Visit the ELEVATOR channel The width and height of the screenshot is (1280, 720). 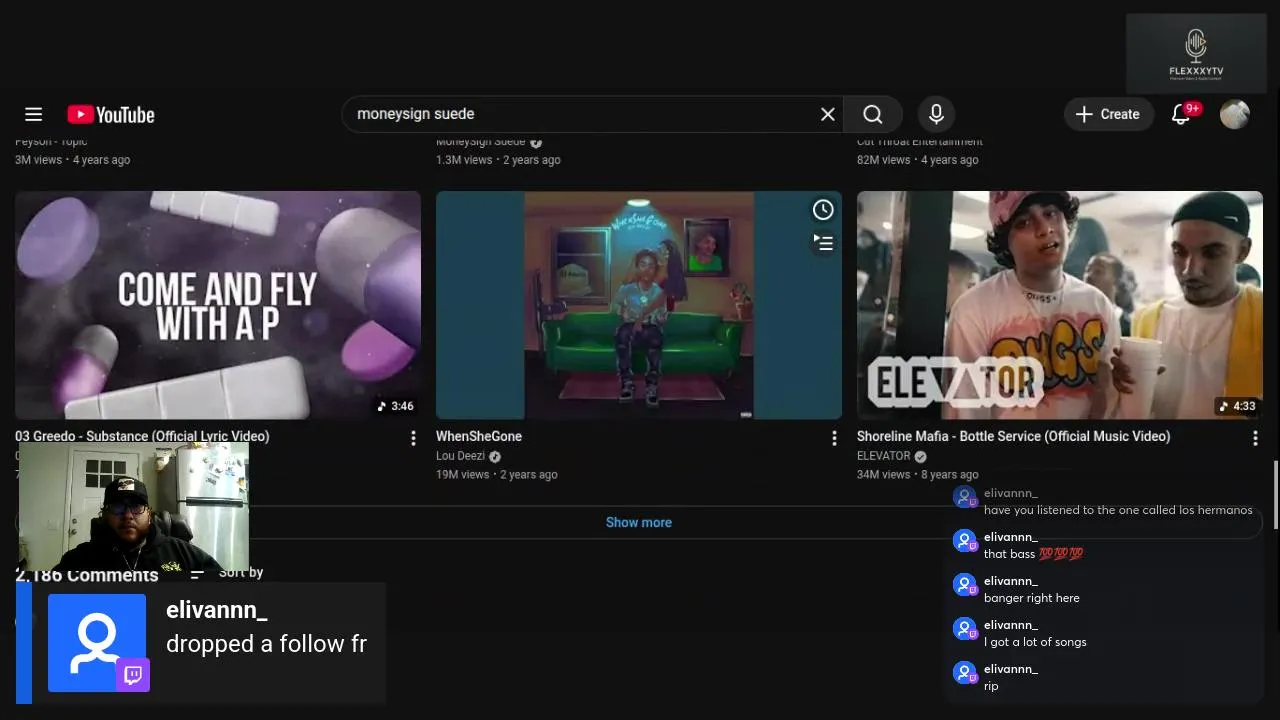pyautogui.click(x=884, y=456)
